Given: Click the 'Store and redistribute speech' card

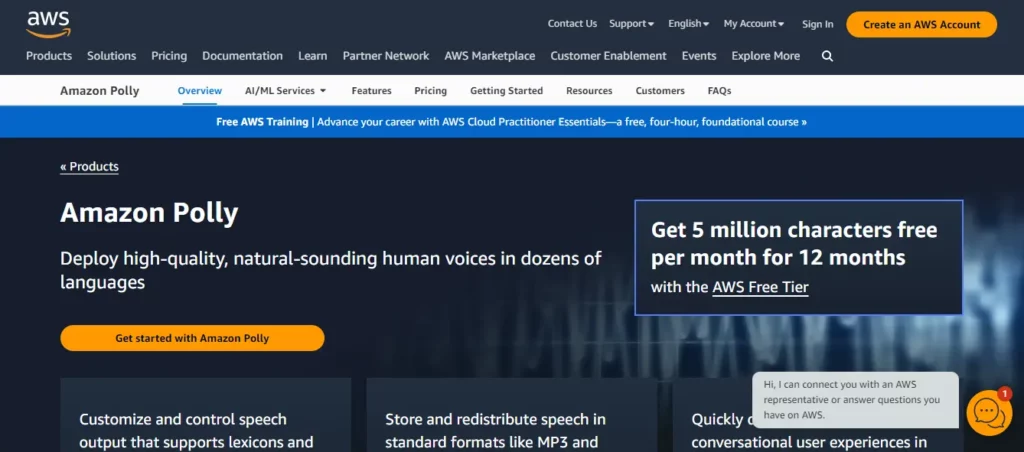Looking at the screenshot, I should coord(511,415).
